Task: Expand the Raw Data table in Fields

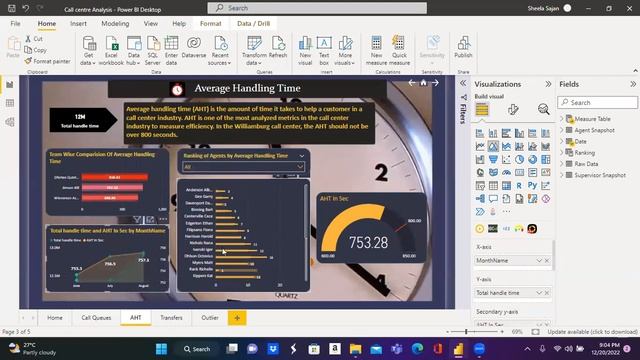Action: click(562, 164)
